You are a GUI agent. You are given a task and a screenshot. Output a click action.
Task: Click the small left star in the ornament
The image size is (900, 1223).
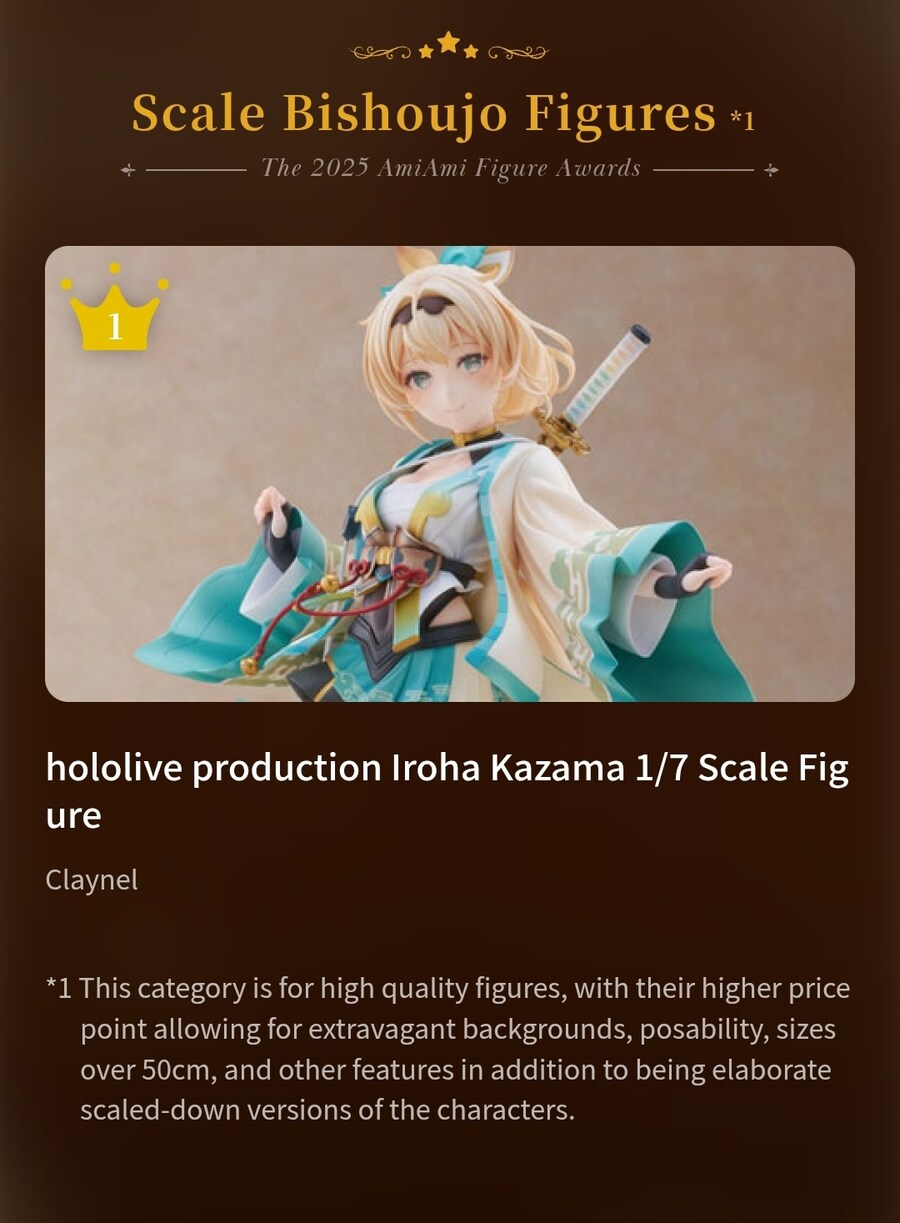[x=426, y=51]
